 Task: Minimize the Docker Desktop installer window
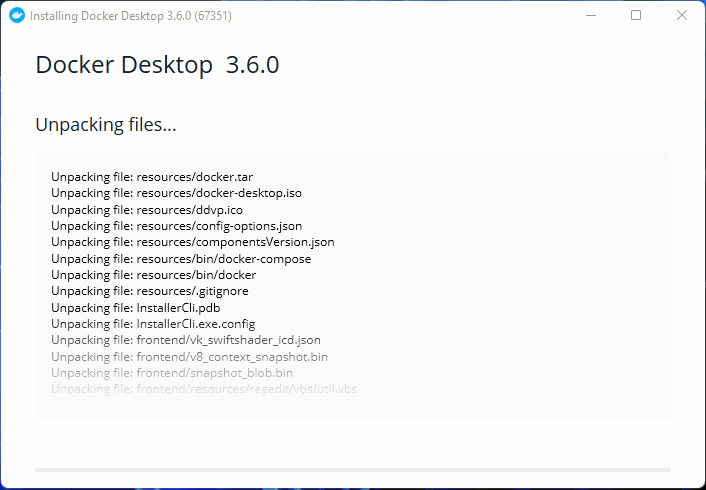pos(591,15)
